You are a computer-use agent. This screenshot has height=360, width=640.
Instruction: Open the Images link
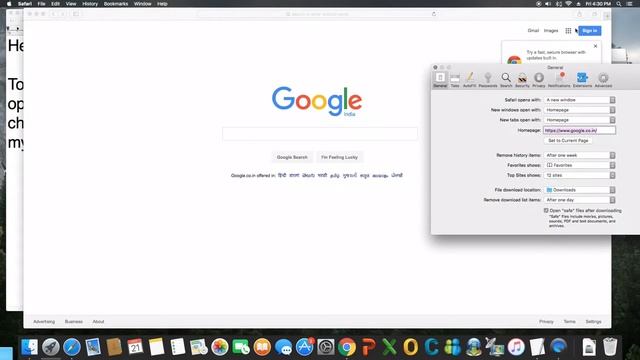pyautogui.click(x=551, y=31)
